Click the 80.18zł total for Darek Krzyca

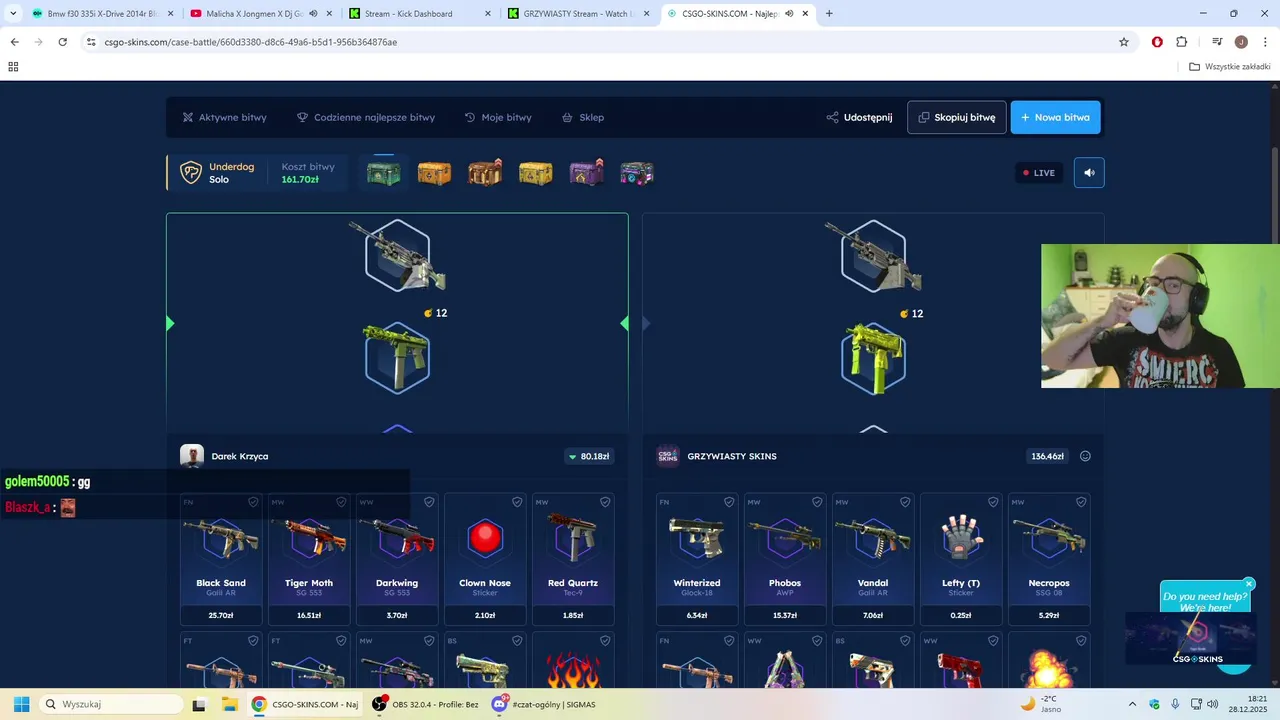(x=589, y=456)
